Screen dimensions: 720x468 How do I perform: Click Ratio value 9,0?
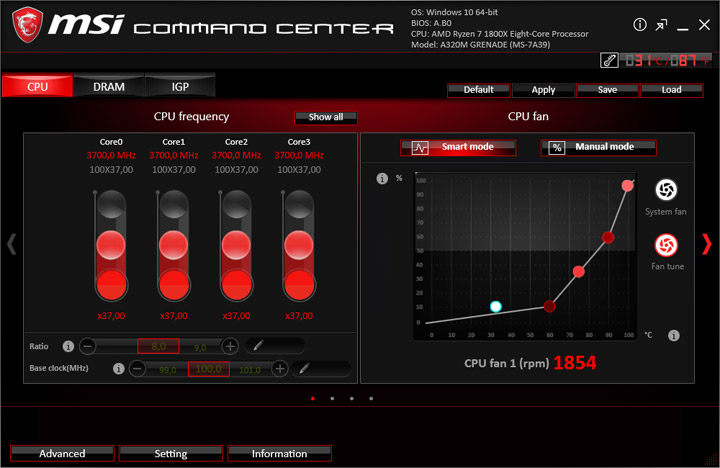coord(200,348)
